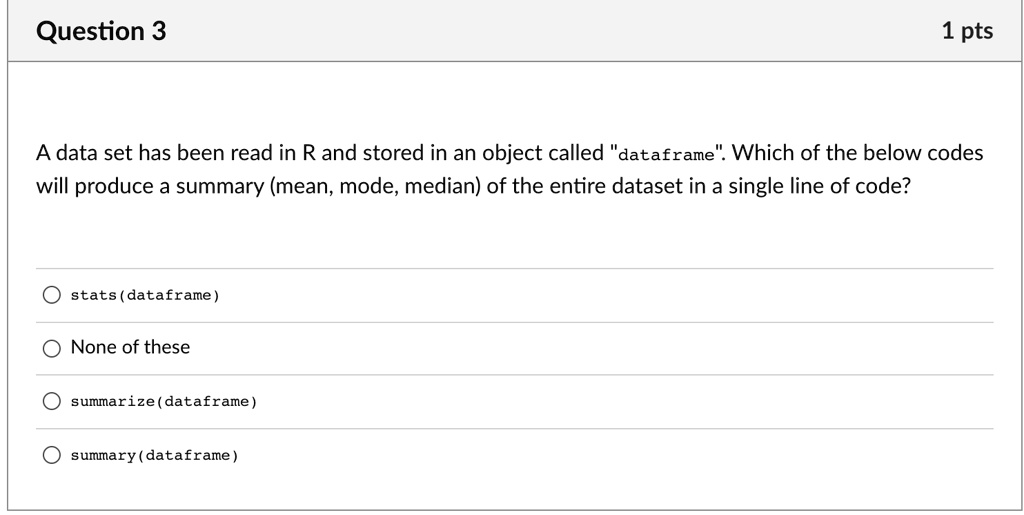Screen dimensions: 1024x515
Task: Click the words "A data set" in the prompt
Action: click(x=79, y=154)
